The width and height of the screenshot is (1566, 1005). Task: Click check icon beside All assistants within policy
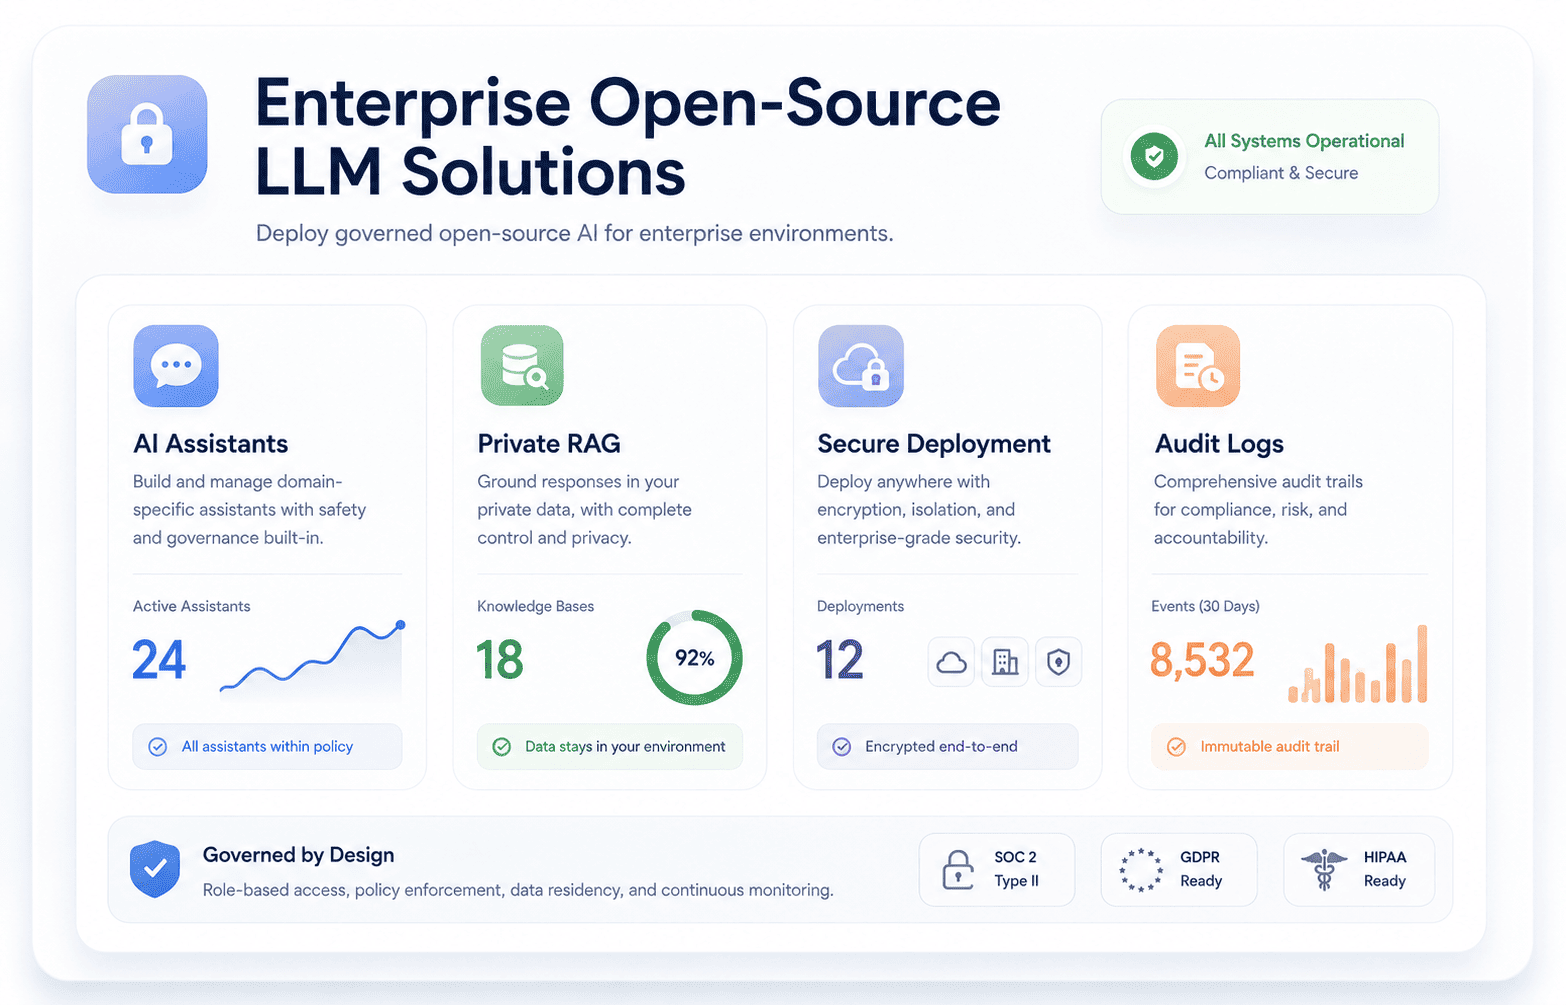tap(158, 747)
